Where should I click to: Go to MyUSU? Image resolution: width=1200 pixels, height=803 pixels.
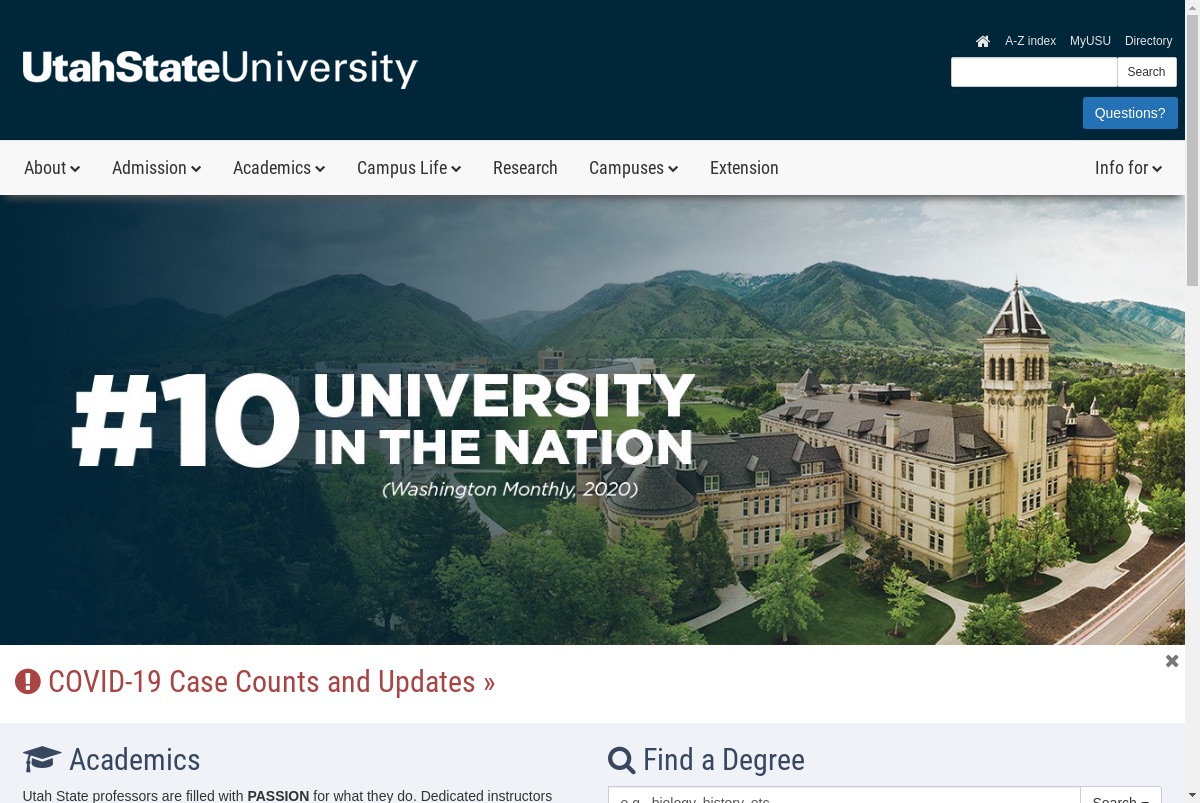(1090, 41)
